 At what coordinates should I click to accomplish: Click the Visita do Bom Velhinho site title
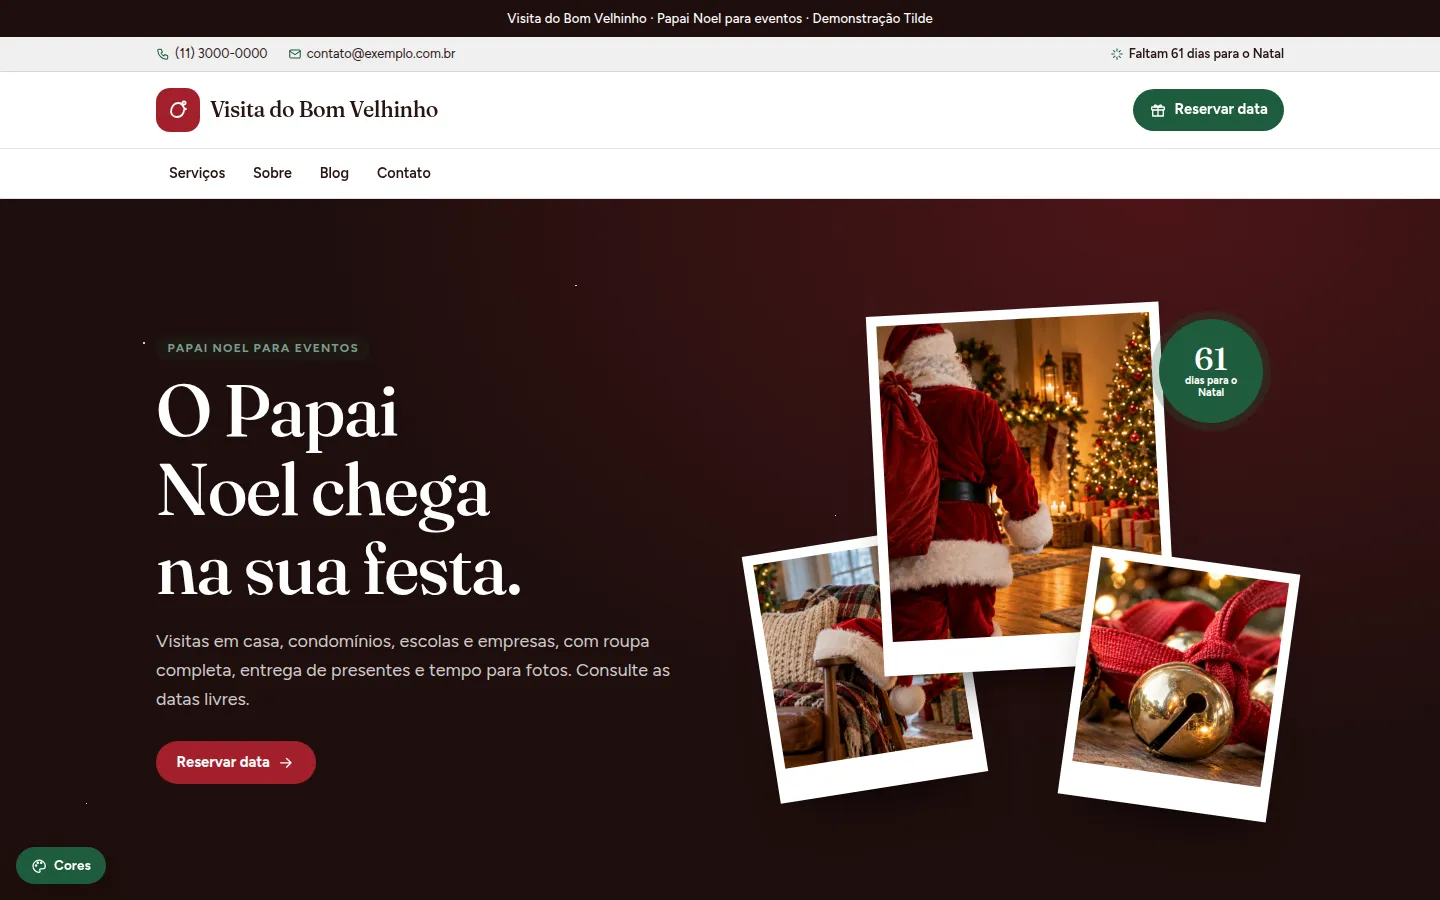point(324,110)
